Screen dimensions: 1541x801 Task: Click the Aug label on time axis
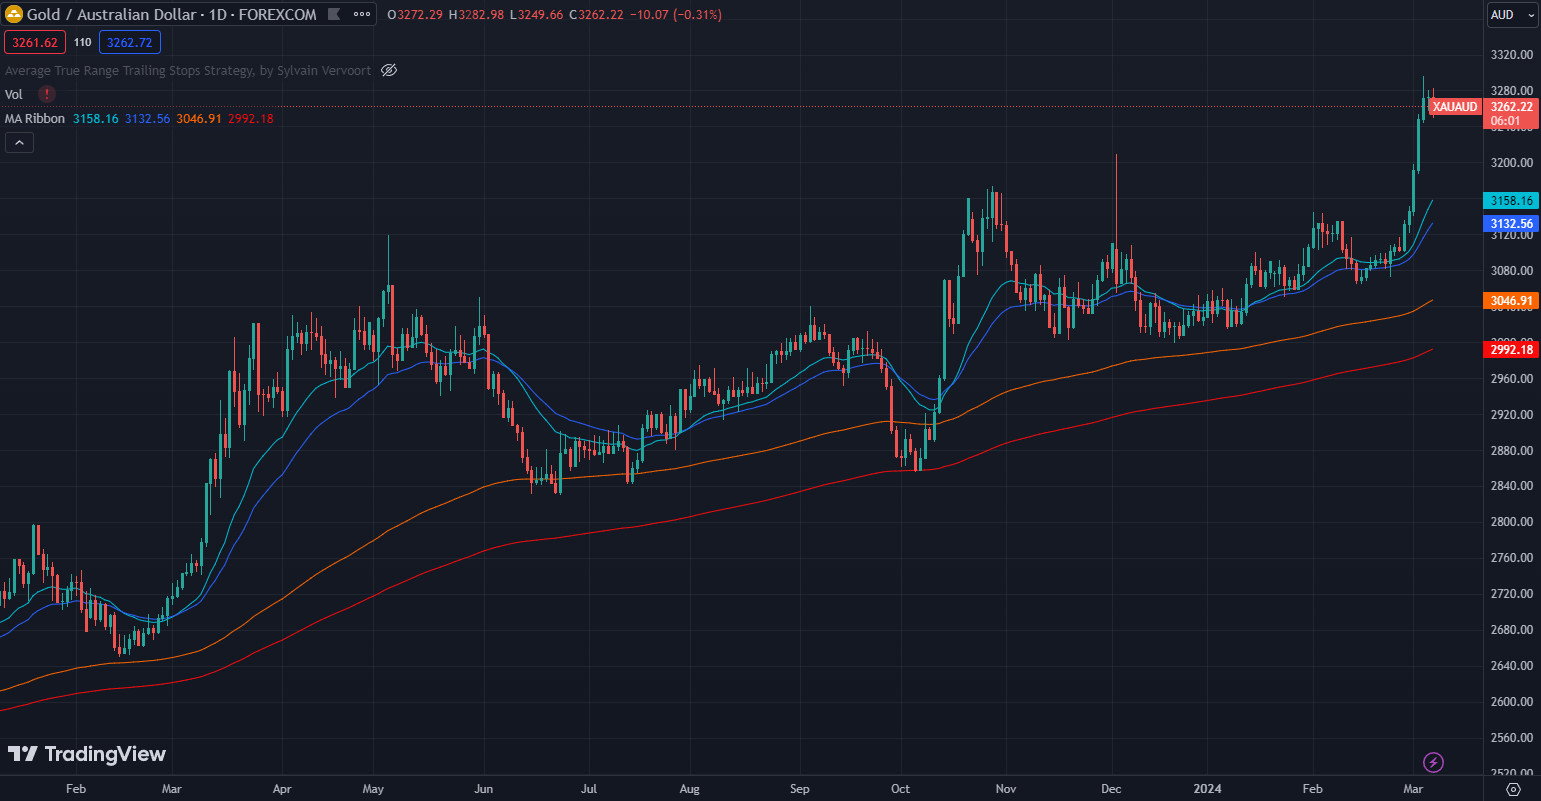coord(690,789)
